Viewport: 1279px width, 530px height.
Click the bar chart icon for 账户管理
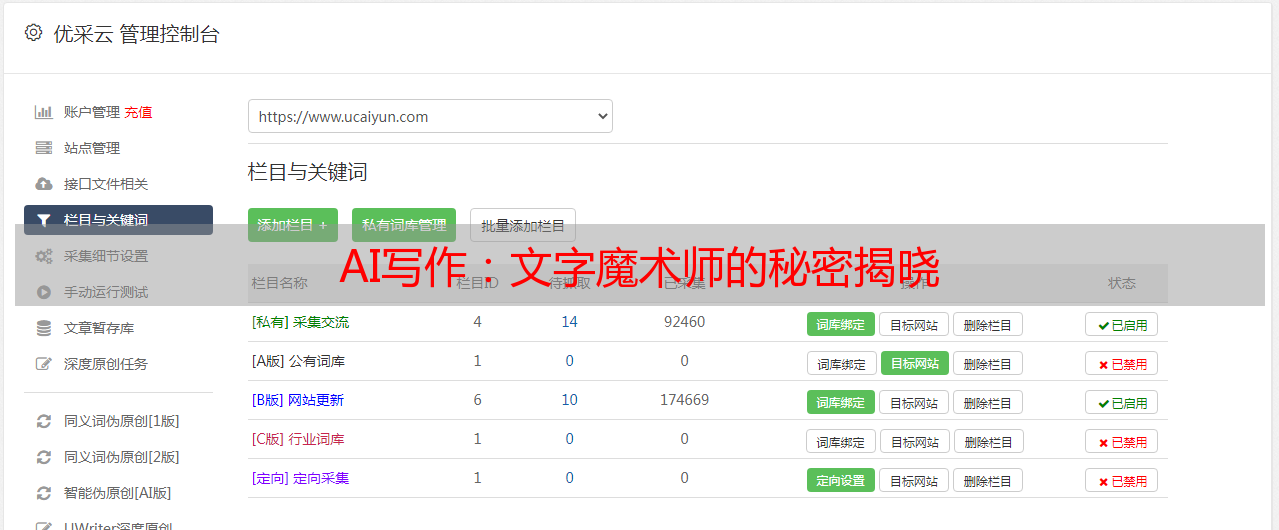click(43, 112)
